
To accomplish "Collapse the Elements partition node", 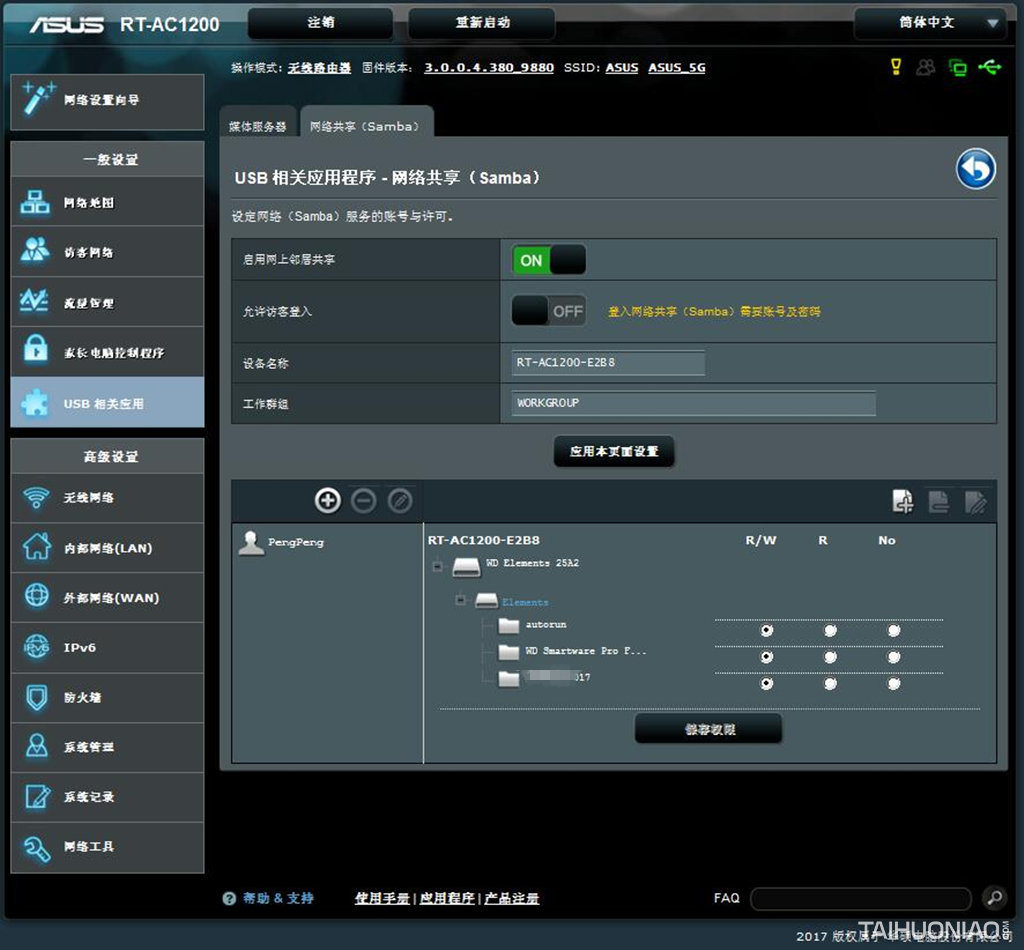I will (x=460, y=599).
